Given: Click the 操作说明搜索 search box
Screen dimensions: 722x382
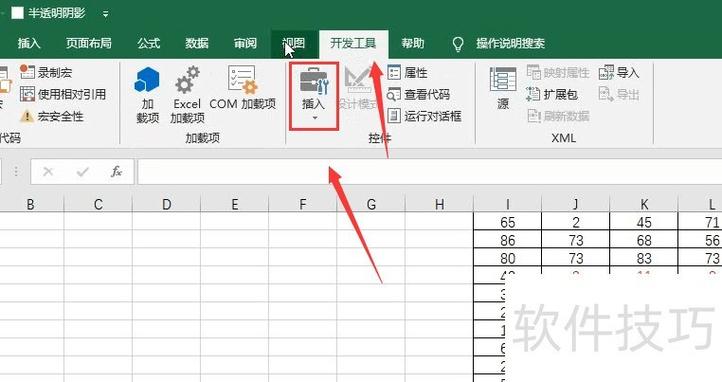Looking at the screenshot, I should click(x=511, y=43).
